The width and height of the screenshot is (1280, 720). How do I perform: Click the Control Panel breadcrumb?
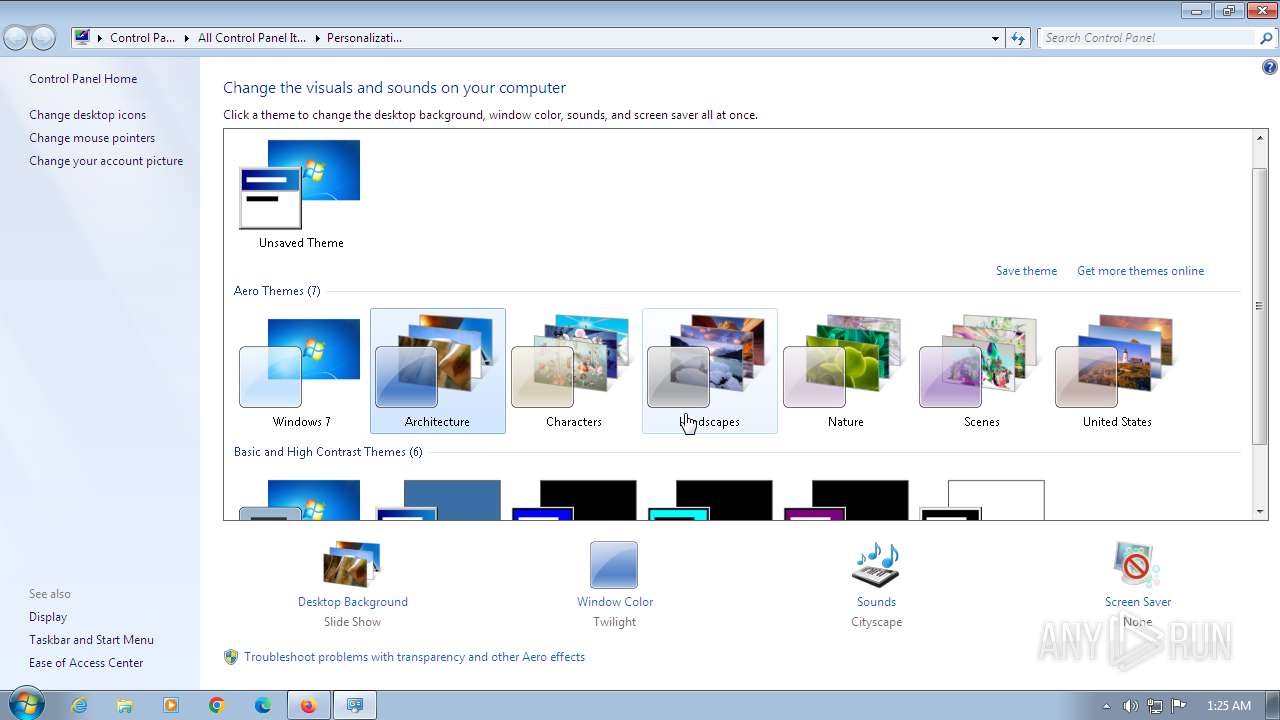point(142,38)
